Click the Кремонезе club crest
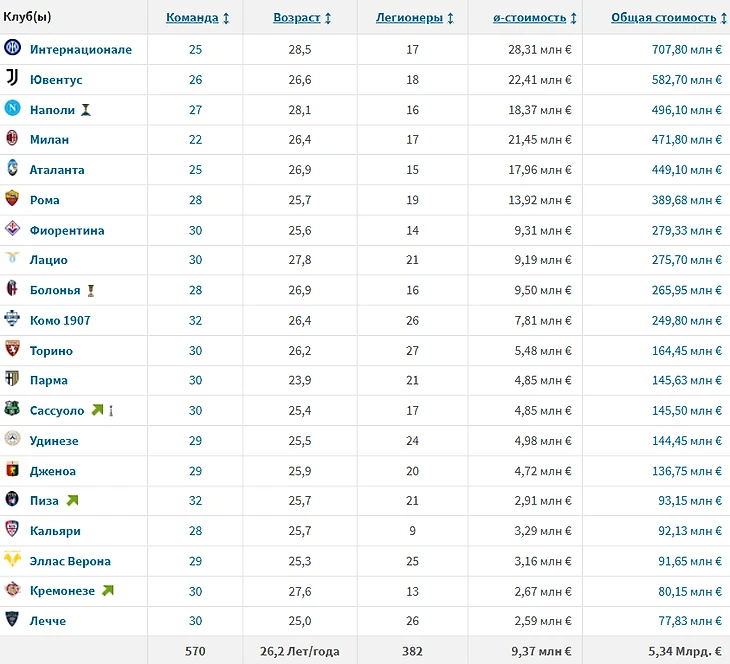 13,589
